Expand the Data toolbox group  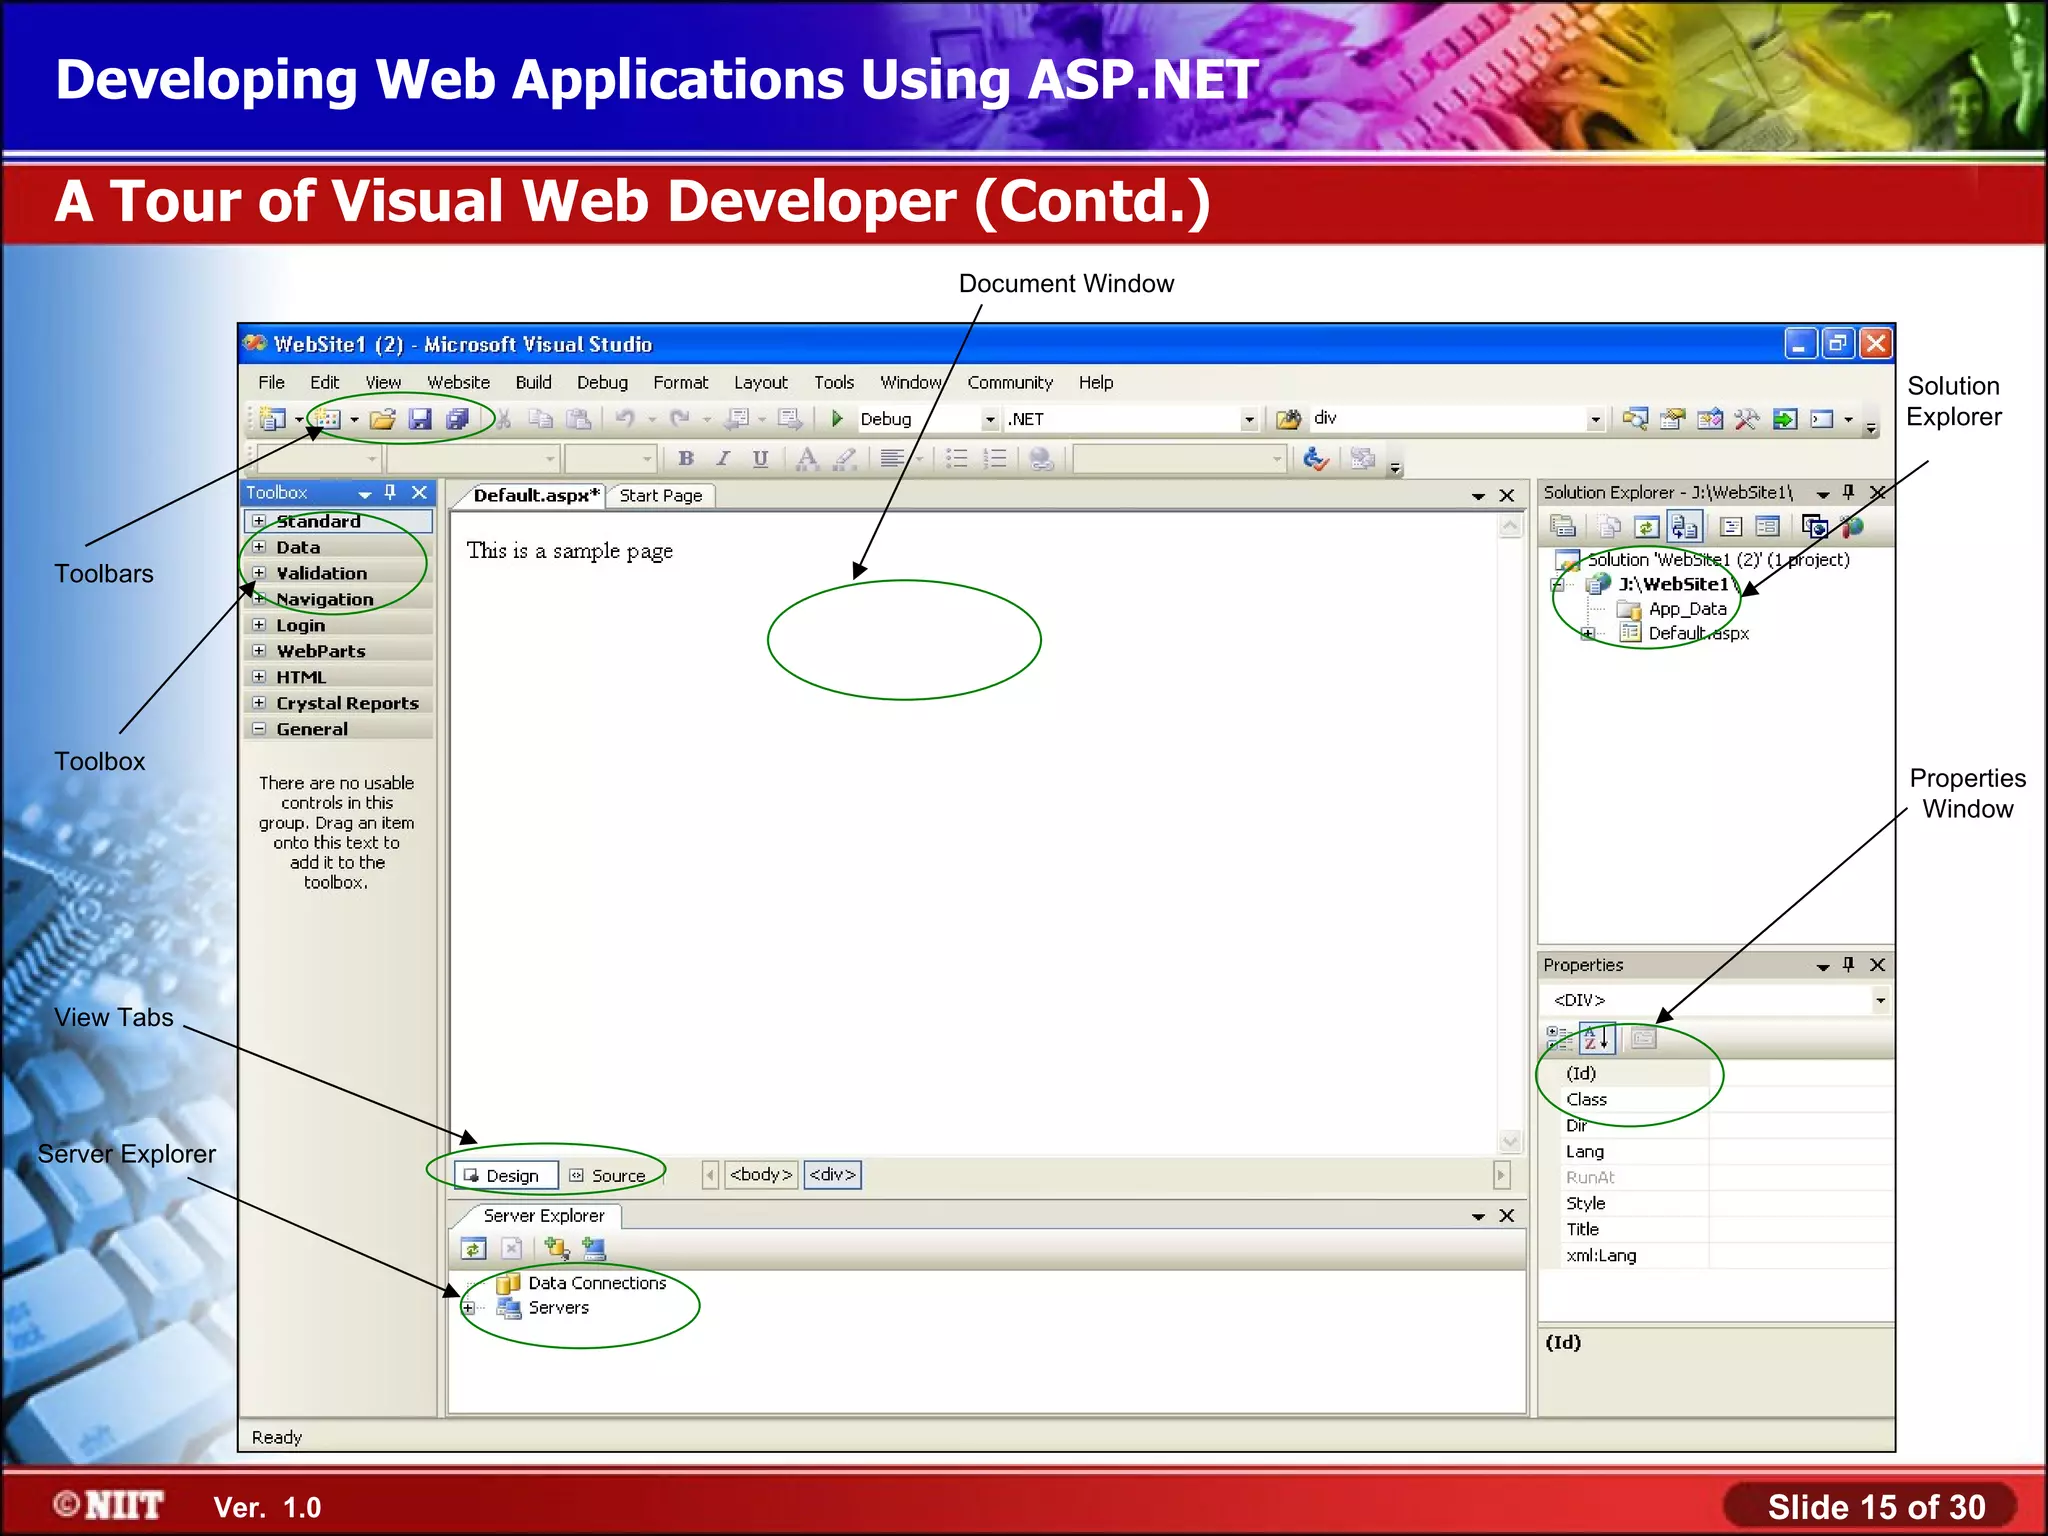coord(259,547)
